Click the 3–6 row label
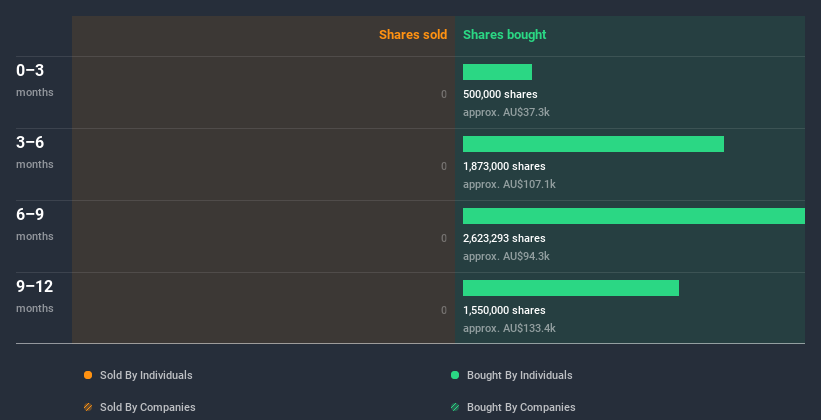Image resolution: width=821 pixels, height=420 pixels. pyautogui.click(x=30, y=142)
